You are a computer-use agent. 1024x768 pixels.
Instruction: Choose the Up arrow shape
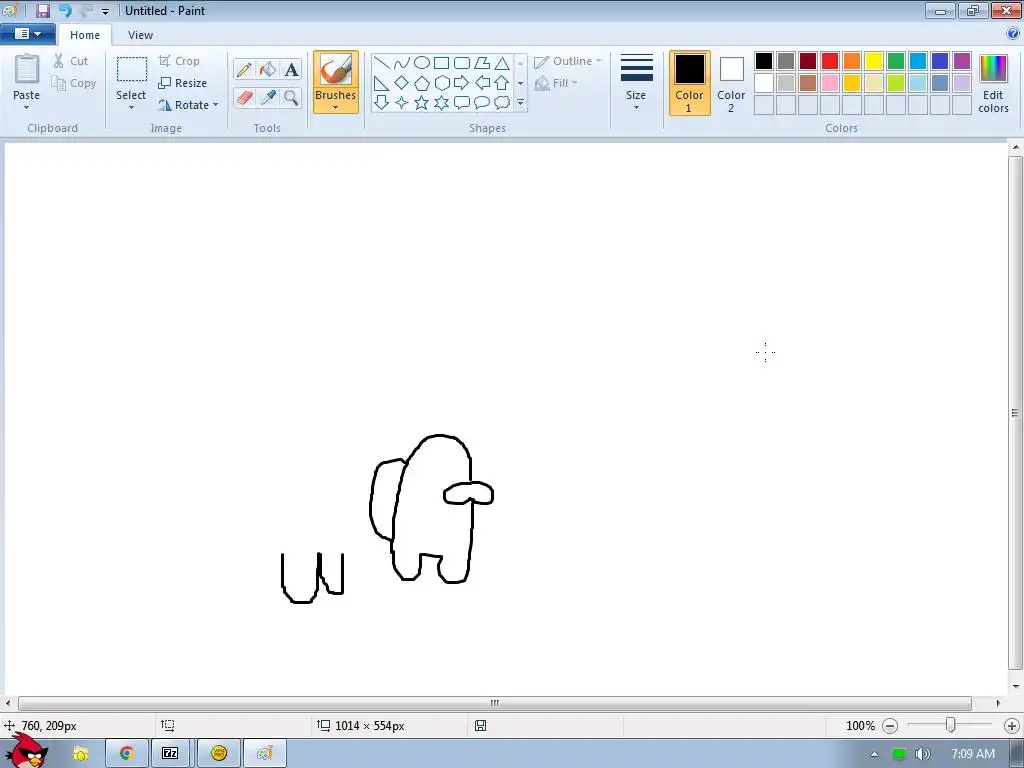(502, 83)
